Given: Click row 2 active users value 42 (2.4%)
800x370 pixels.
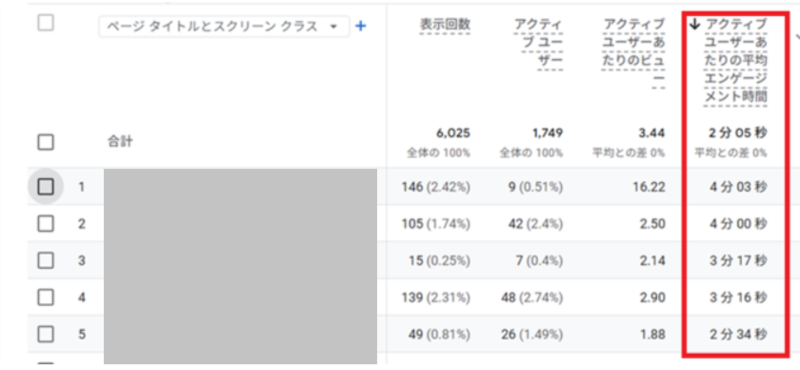Looking at the screenshot, I should [x=533, y=224].
